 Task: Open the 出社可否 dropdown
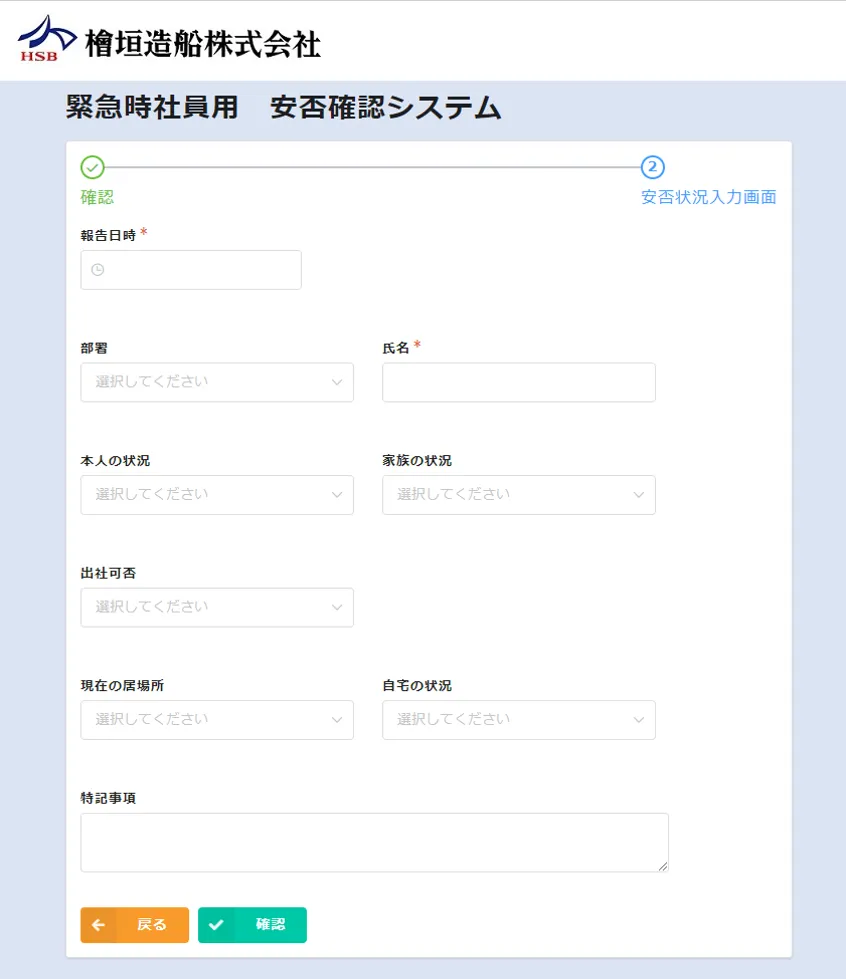[x=216, y=607]
